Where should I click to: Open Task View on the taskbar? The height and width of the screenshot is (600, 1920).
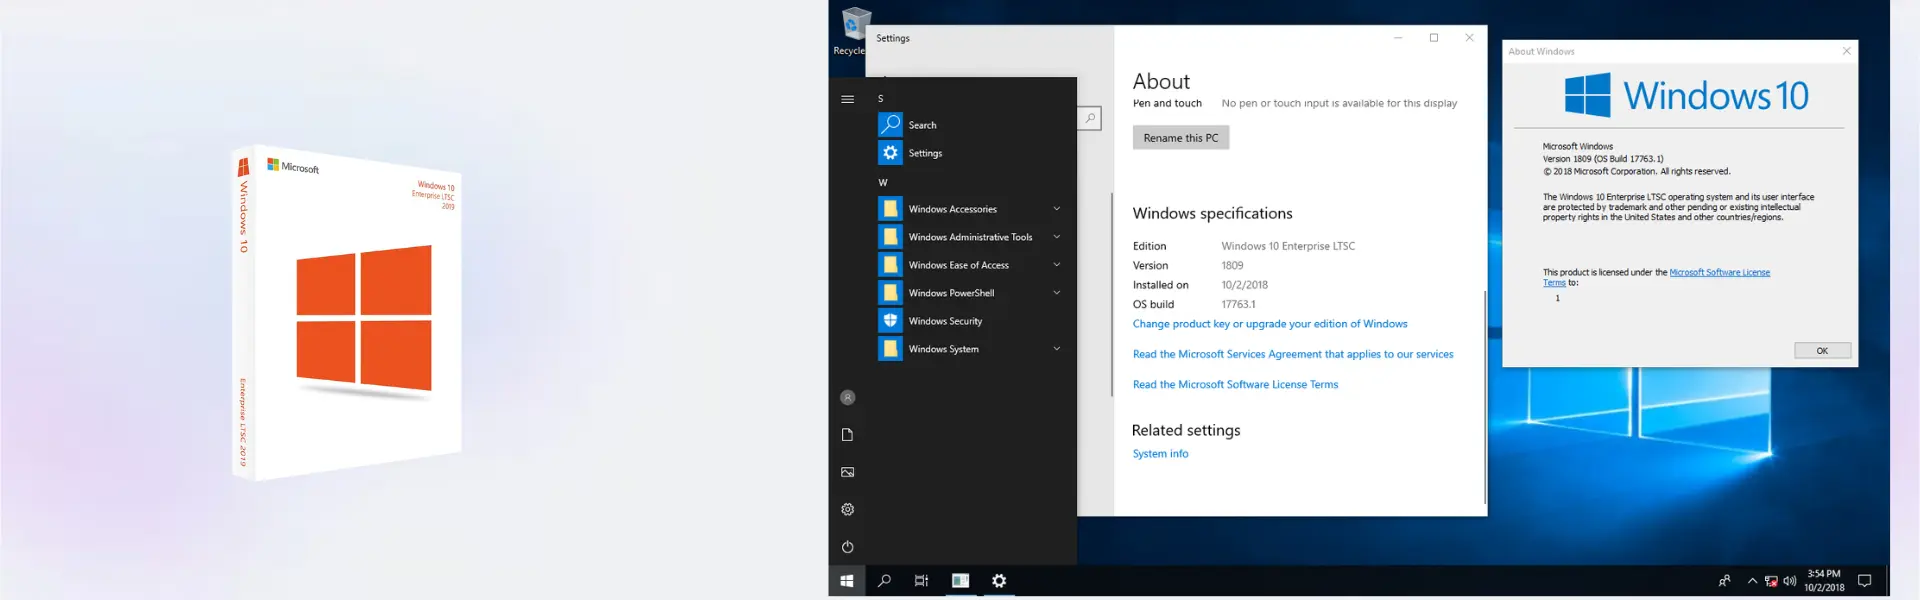click(x=922, y=581)
